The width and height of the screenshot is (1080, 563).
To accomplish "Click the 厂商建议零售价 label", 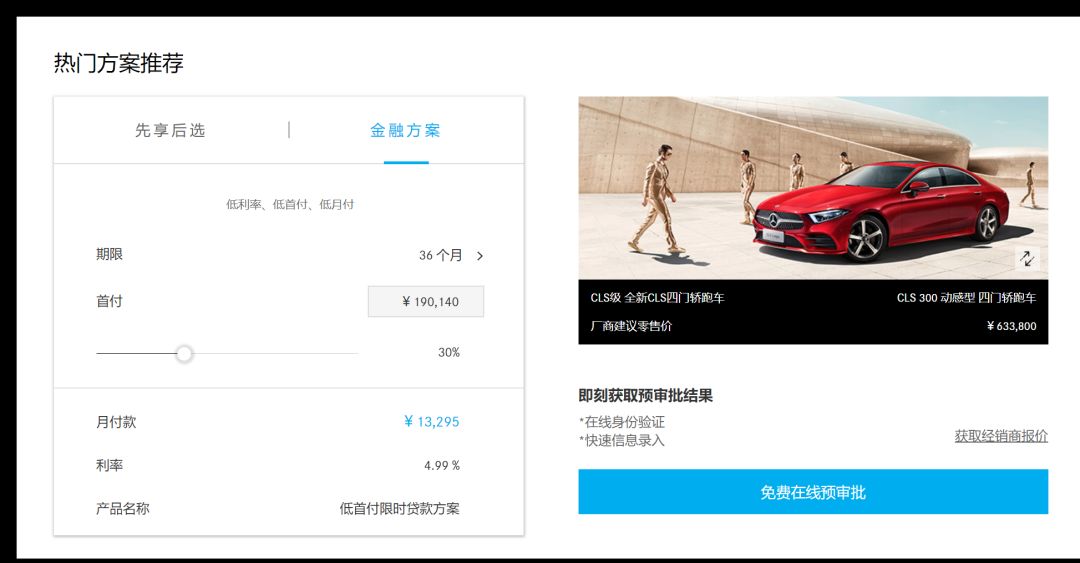I will pyautogui.click(x=631, y=326).
